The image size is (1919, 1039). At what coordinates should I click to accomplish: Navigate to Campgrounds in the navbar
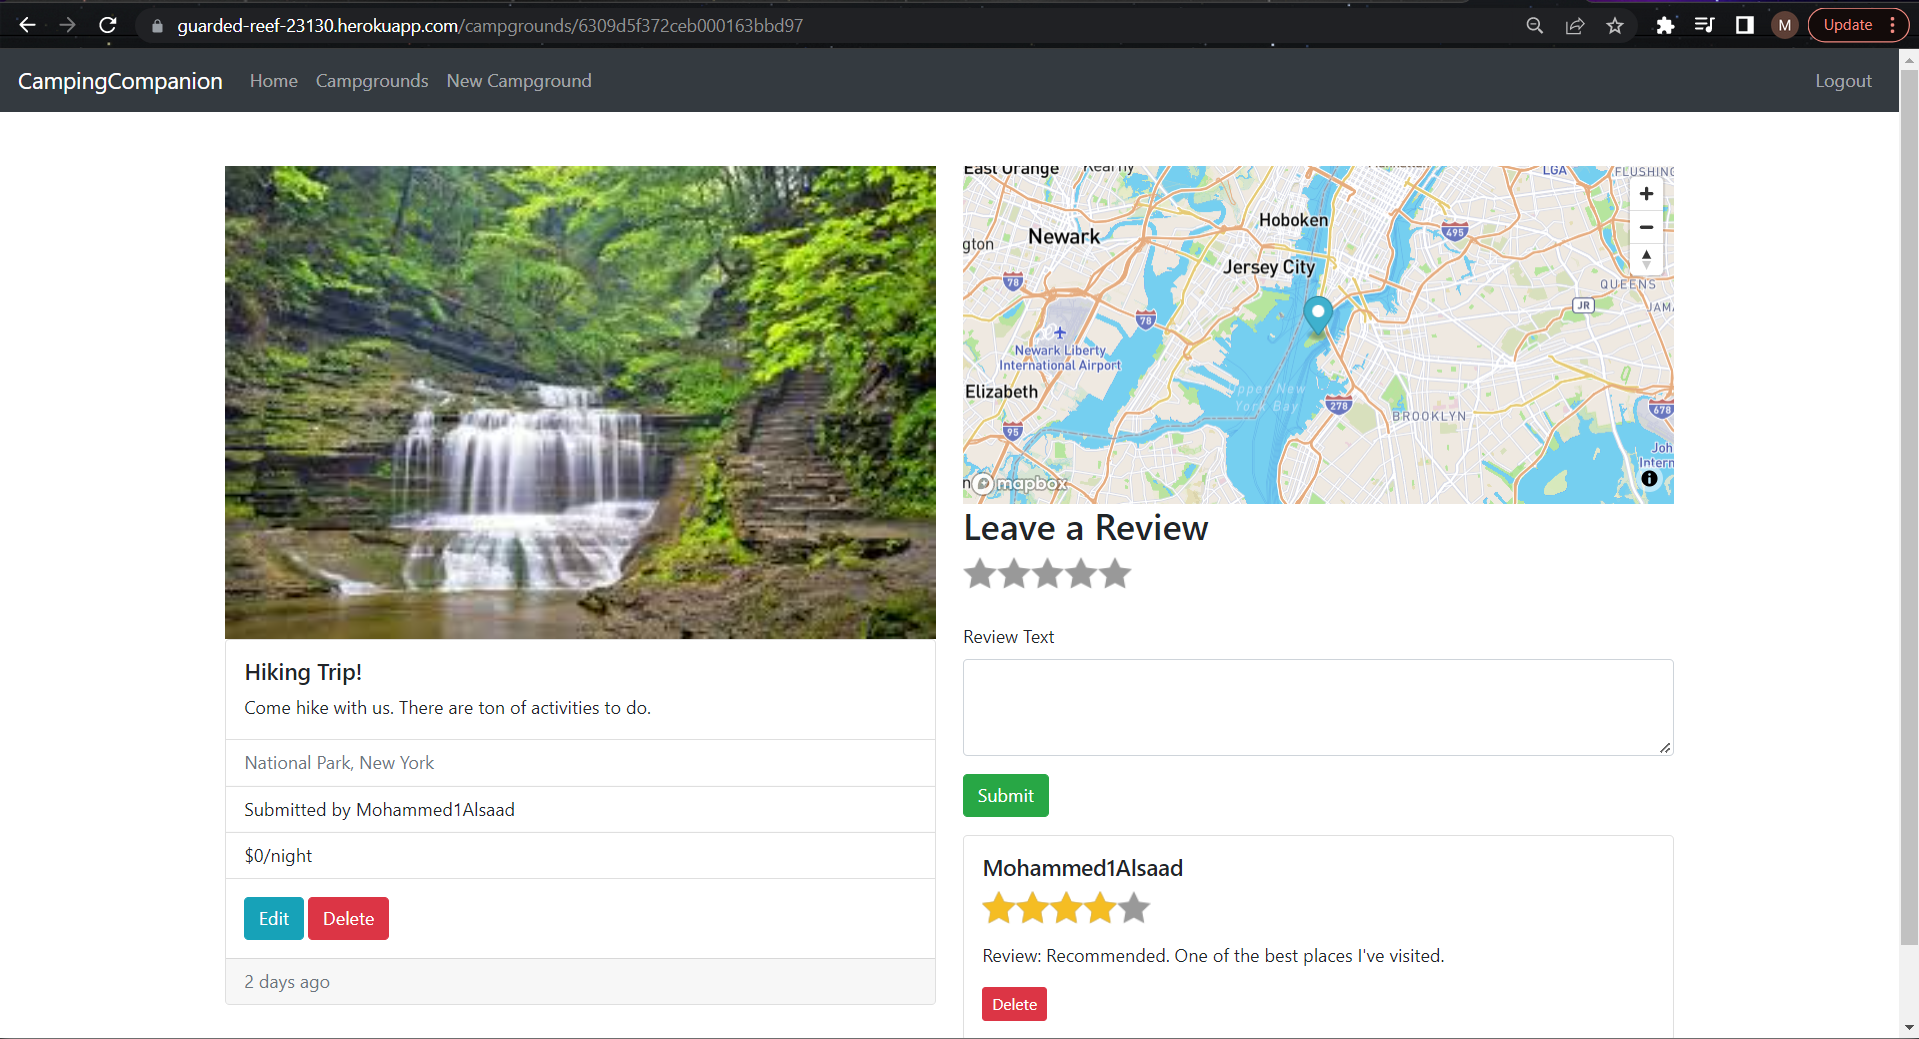pos(371,81)
